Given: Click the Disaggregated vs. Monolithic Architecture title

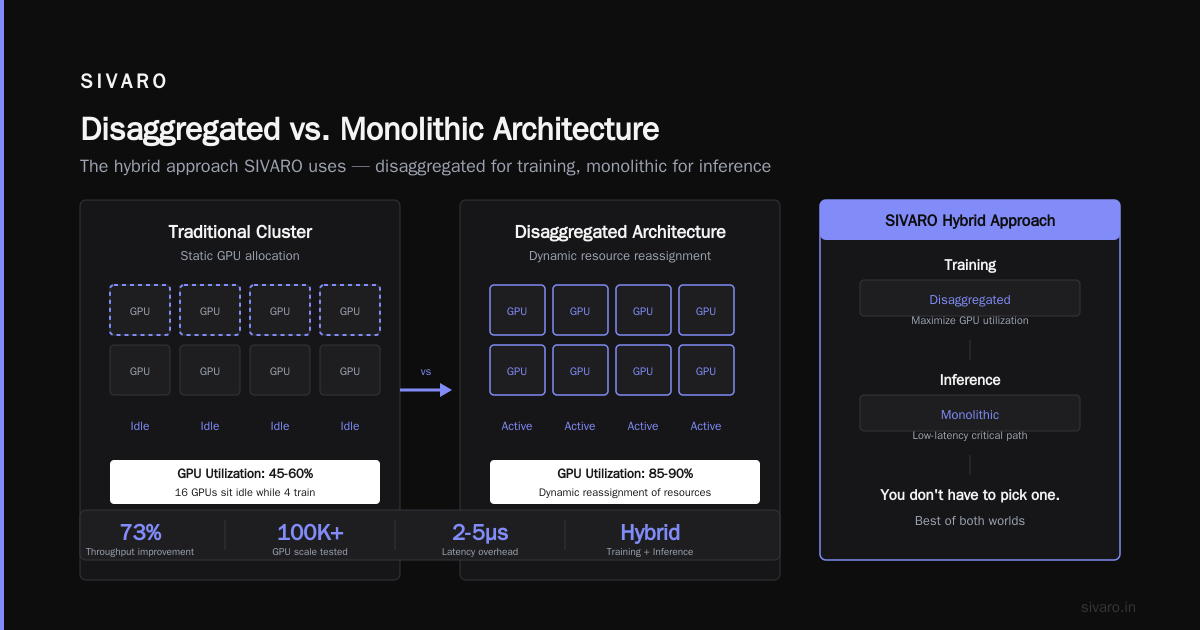Looking at the screenshot, I should 370,130.
